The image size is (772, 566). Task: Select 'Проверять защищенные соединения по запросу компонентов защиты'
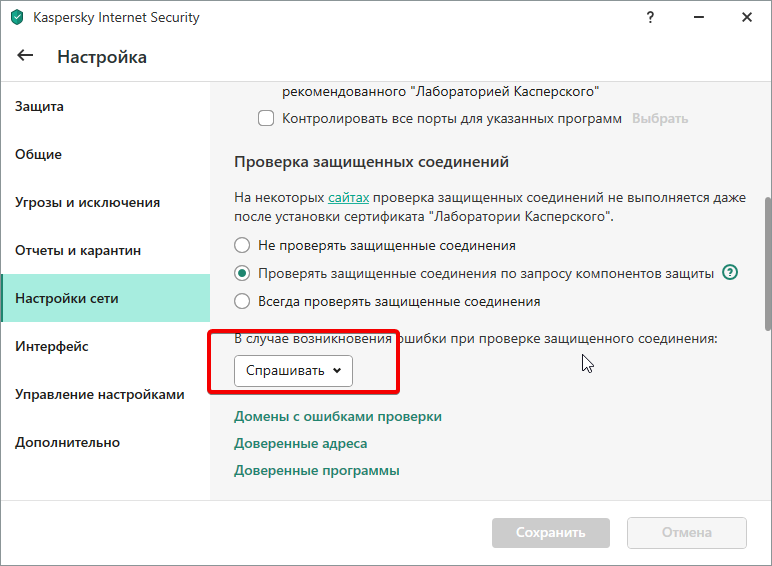click(x=242, y=273)
